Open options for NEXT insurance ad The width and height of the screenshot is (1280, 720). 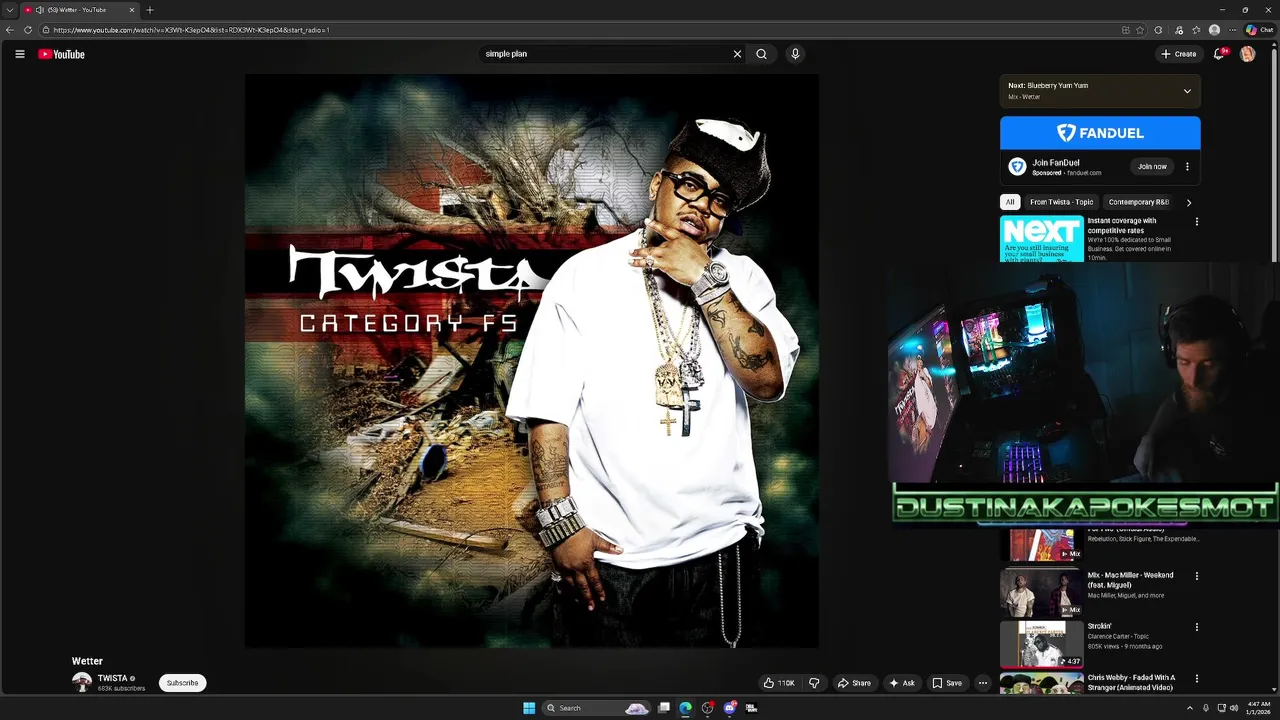pos(1196,222)
